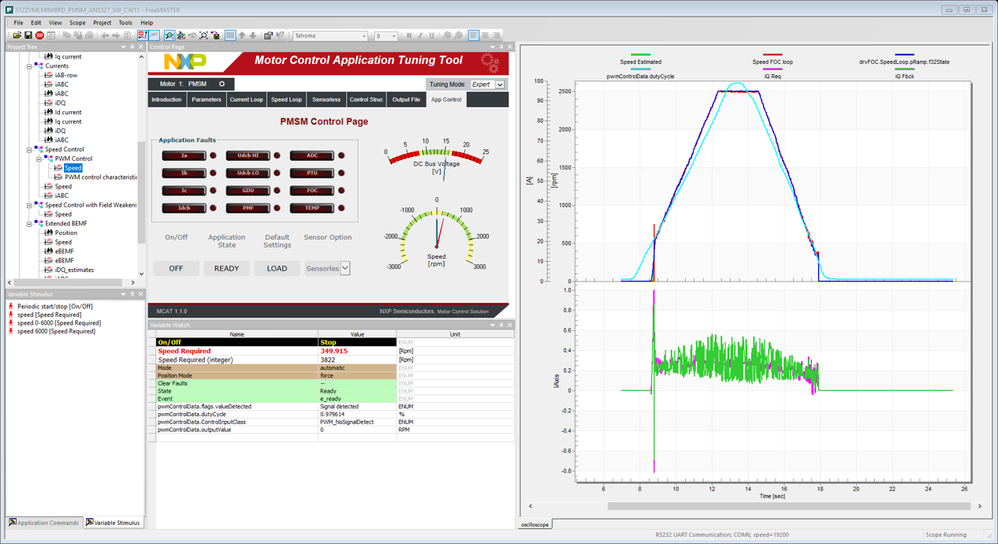Image resolution: width=998 pixels, height=544 pixels.
Task: Click the Idcb fault button
Action: 184,208
